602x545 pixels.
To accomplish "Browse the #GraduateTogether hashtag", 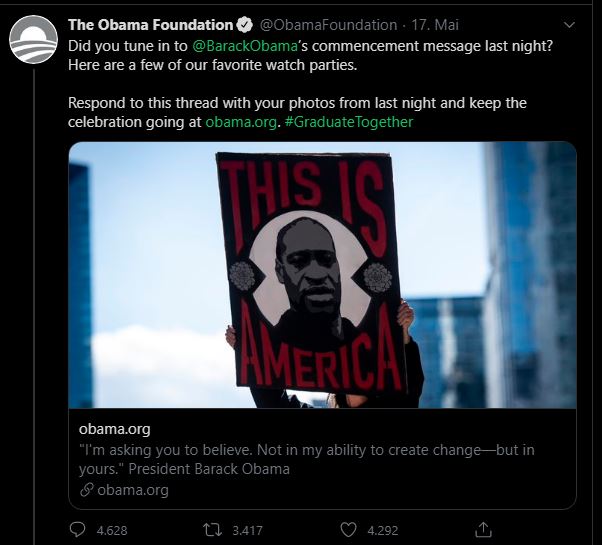I will tap(349, 122).
